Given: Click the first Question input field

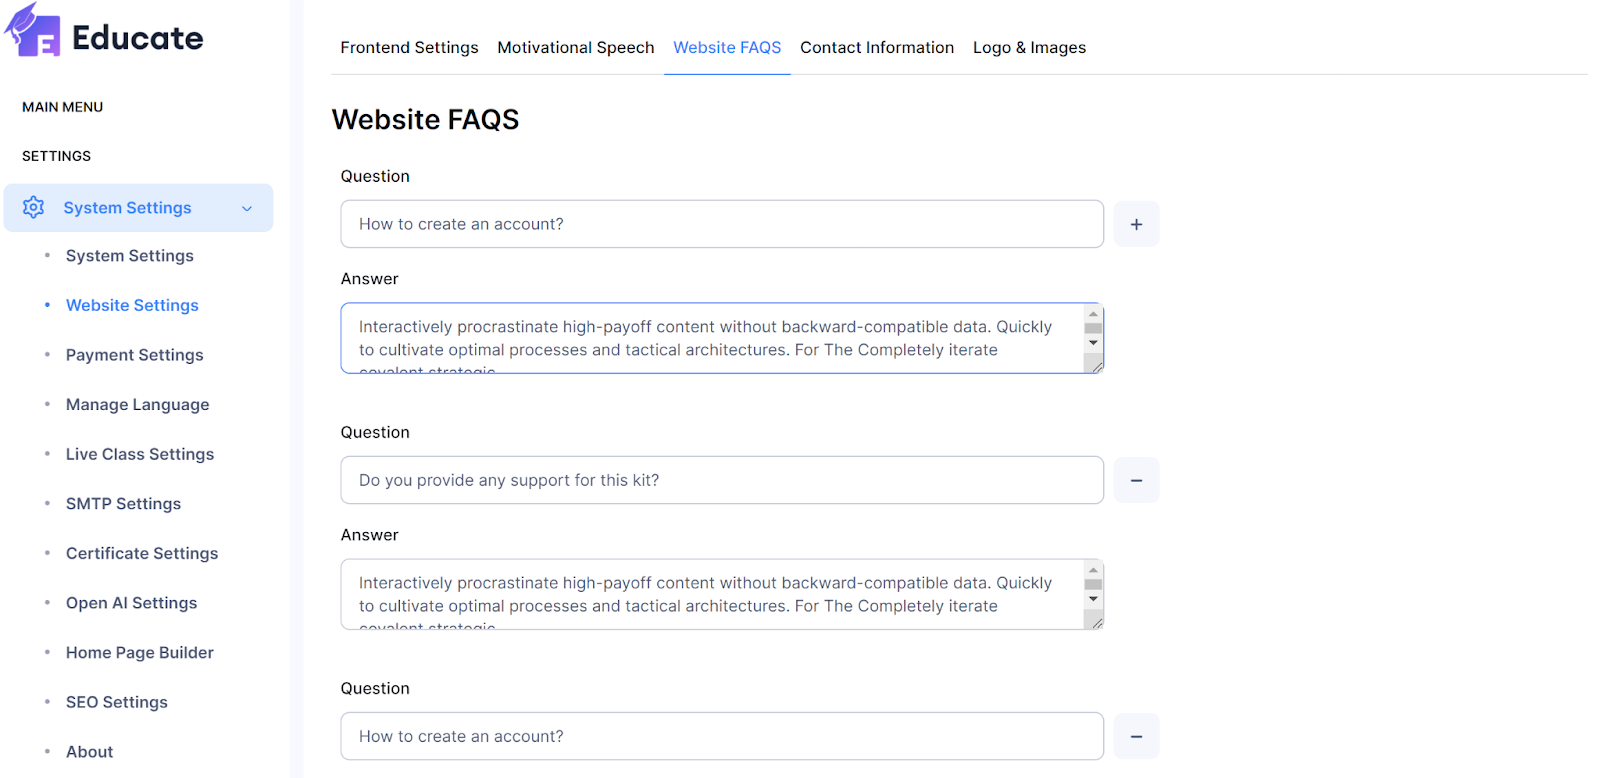Looking at the screenshot, I should coord(721,224).
